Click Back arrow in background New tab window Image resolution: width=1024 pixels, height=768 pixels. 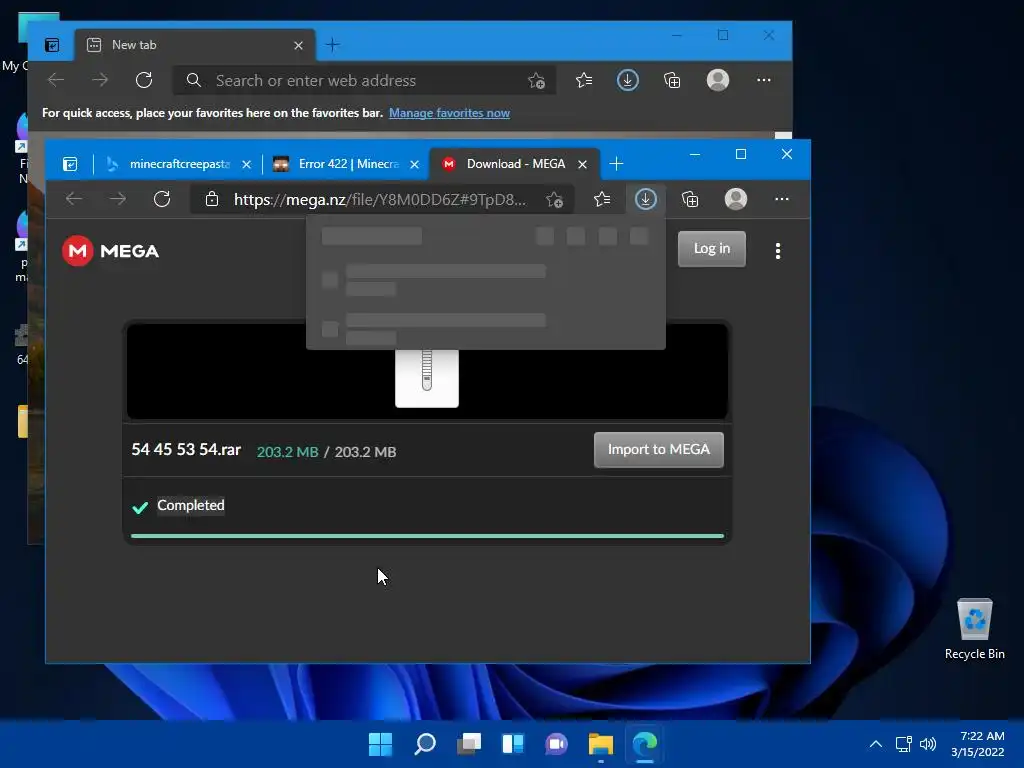[x=56, y=80]
